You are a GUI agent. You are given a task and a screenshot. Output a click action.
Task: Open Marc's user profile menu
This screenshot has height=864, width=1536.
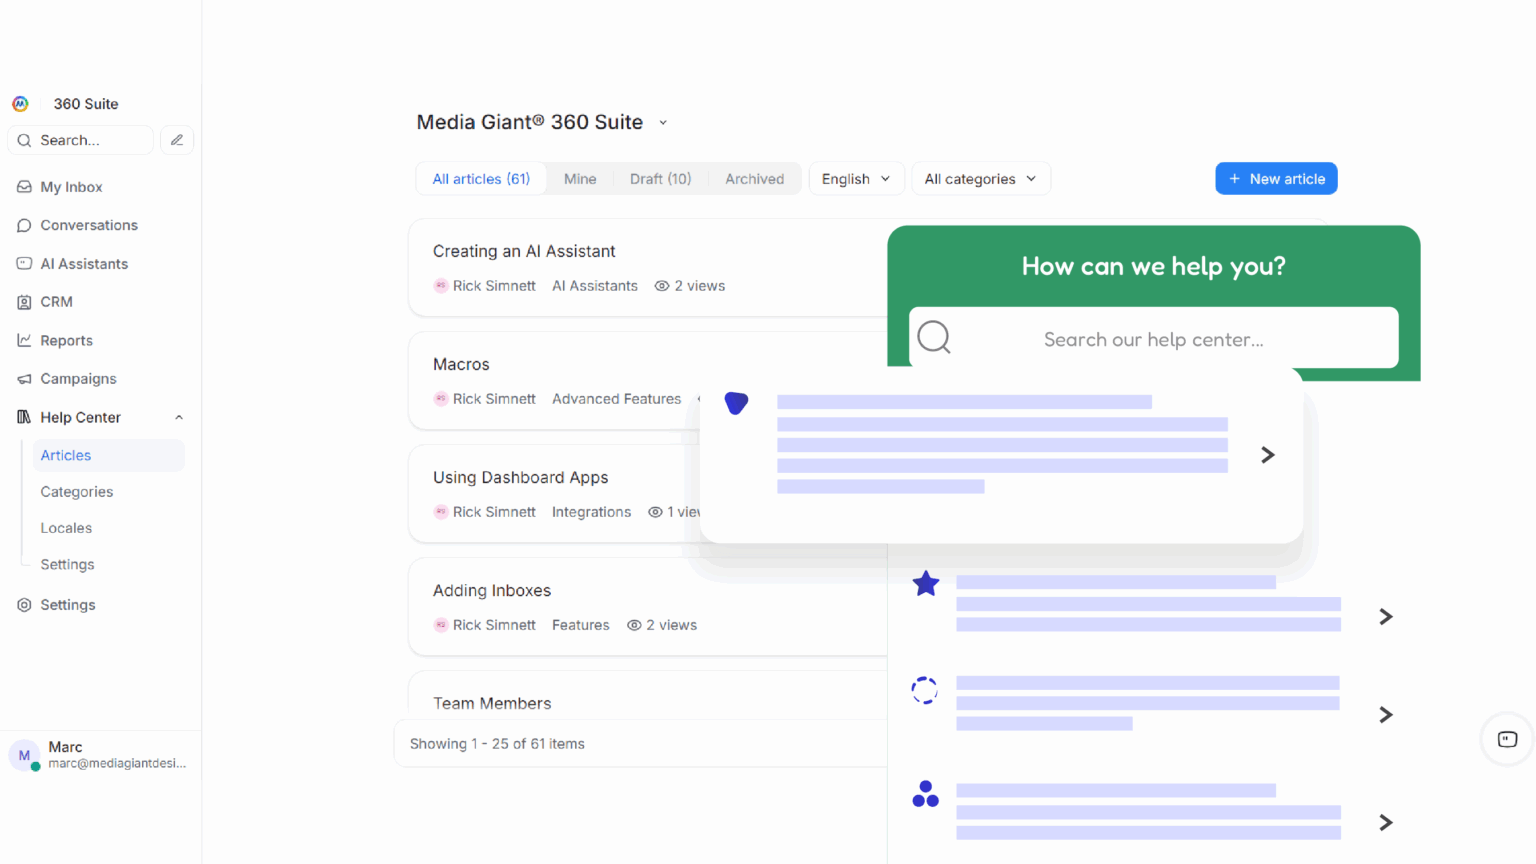(100, 755)
